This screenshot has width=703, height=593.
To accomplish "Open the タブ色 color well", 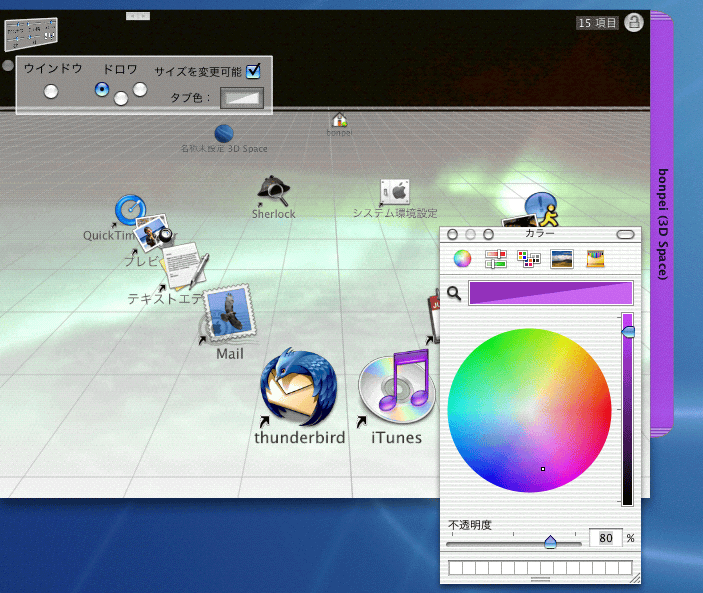I will coord(242,98).
